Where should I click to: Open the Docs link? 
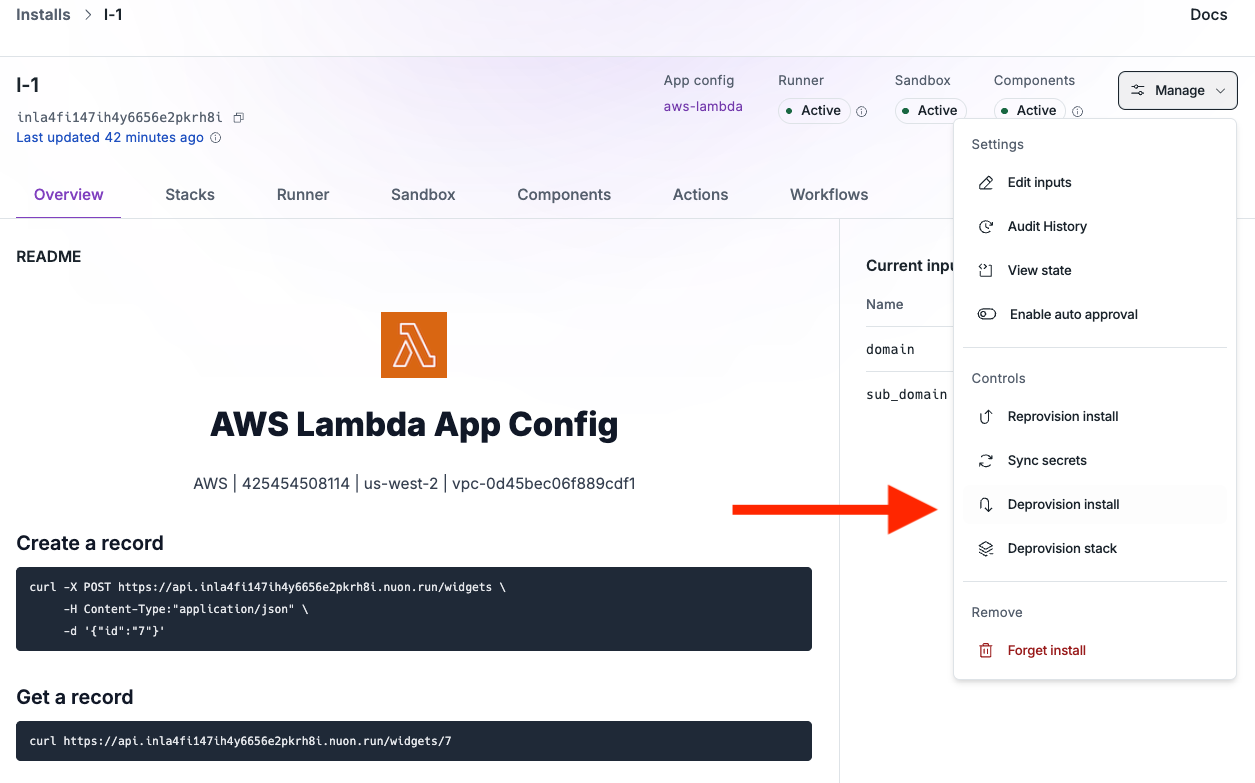(1208, 15)
